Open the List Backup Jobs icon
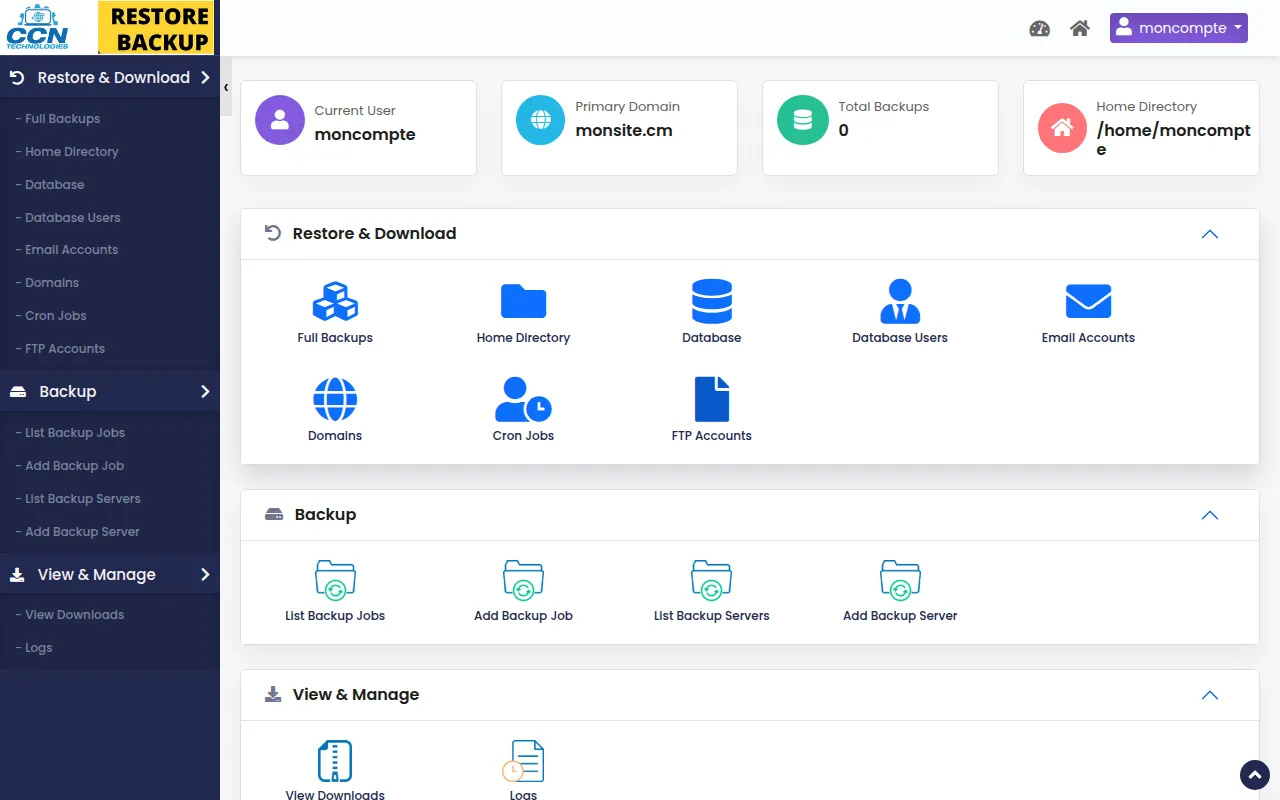The height and width of the screenshot is (800, 1280). point(335,579)
